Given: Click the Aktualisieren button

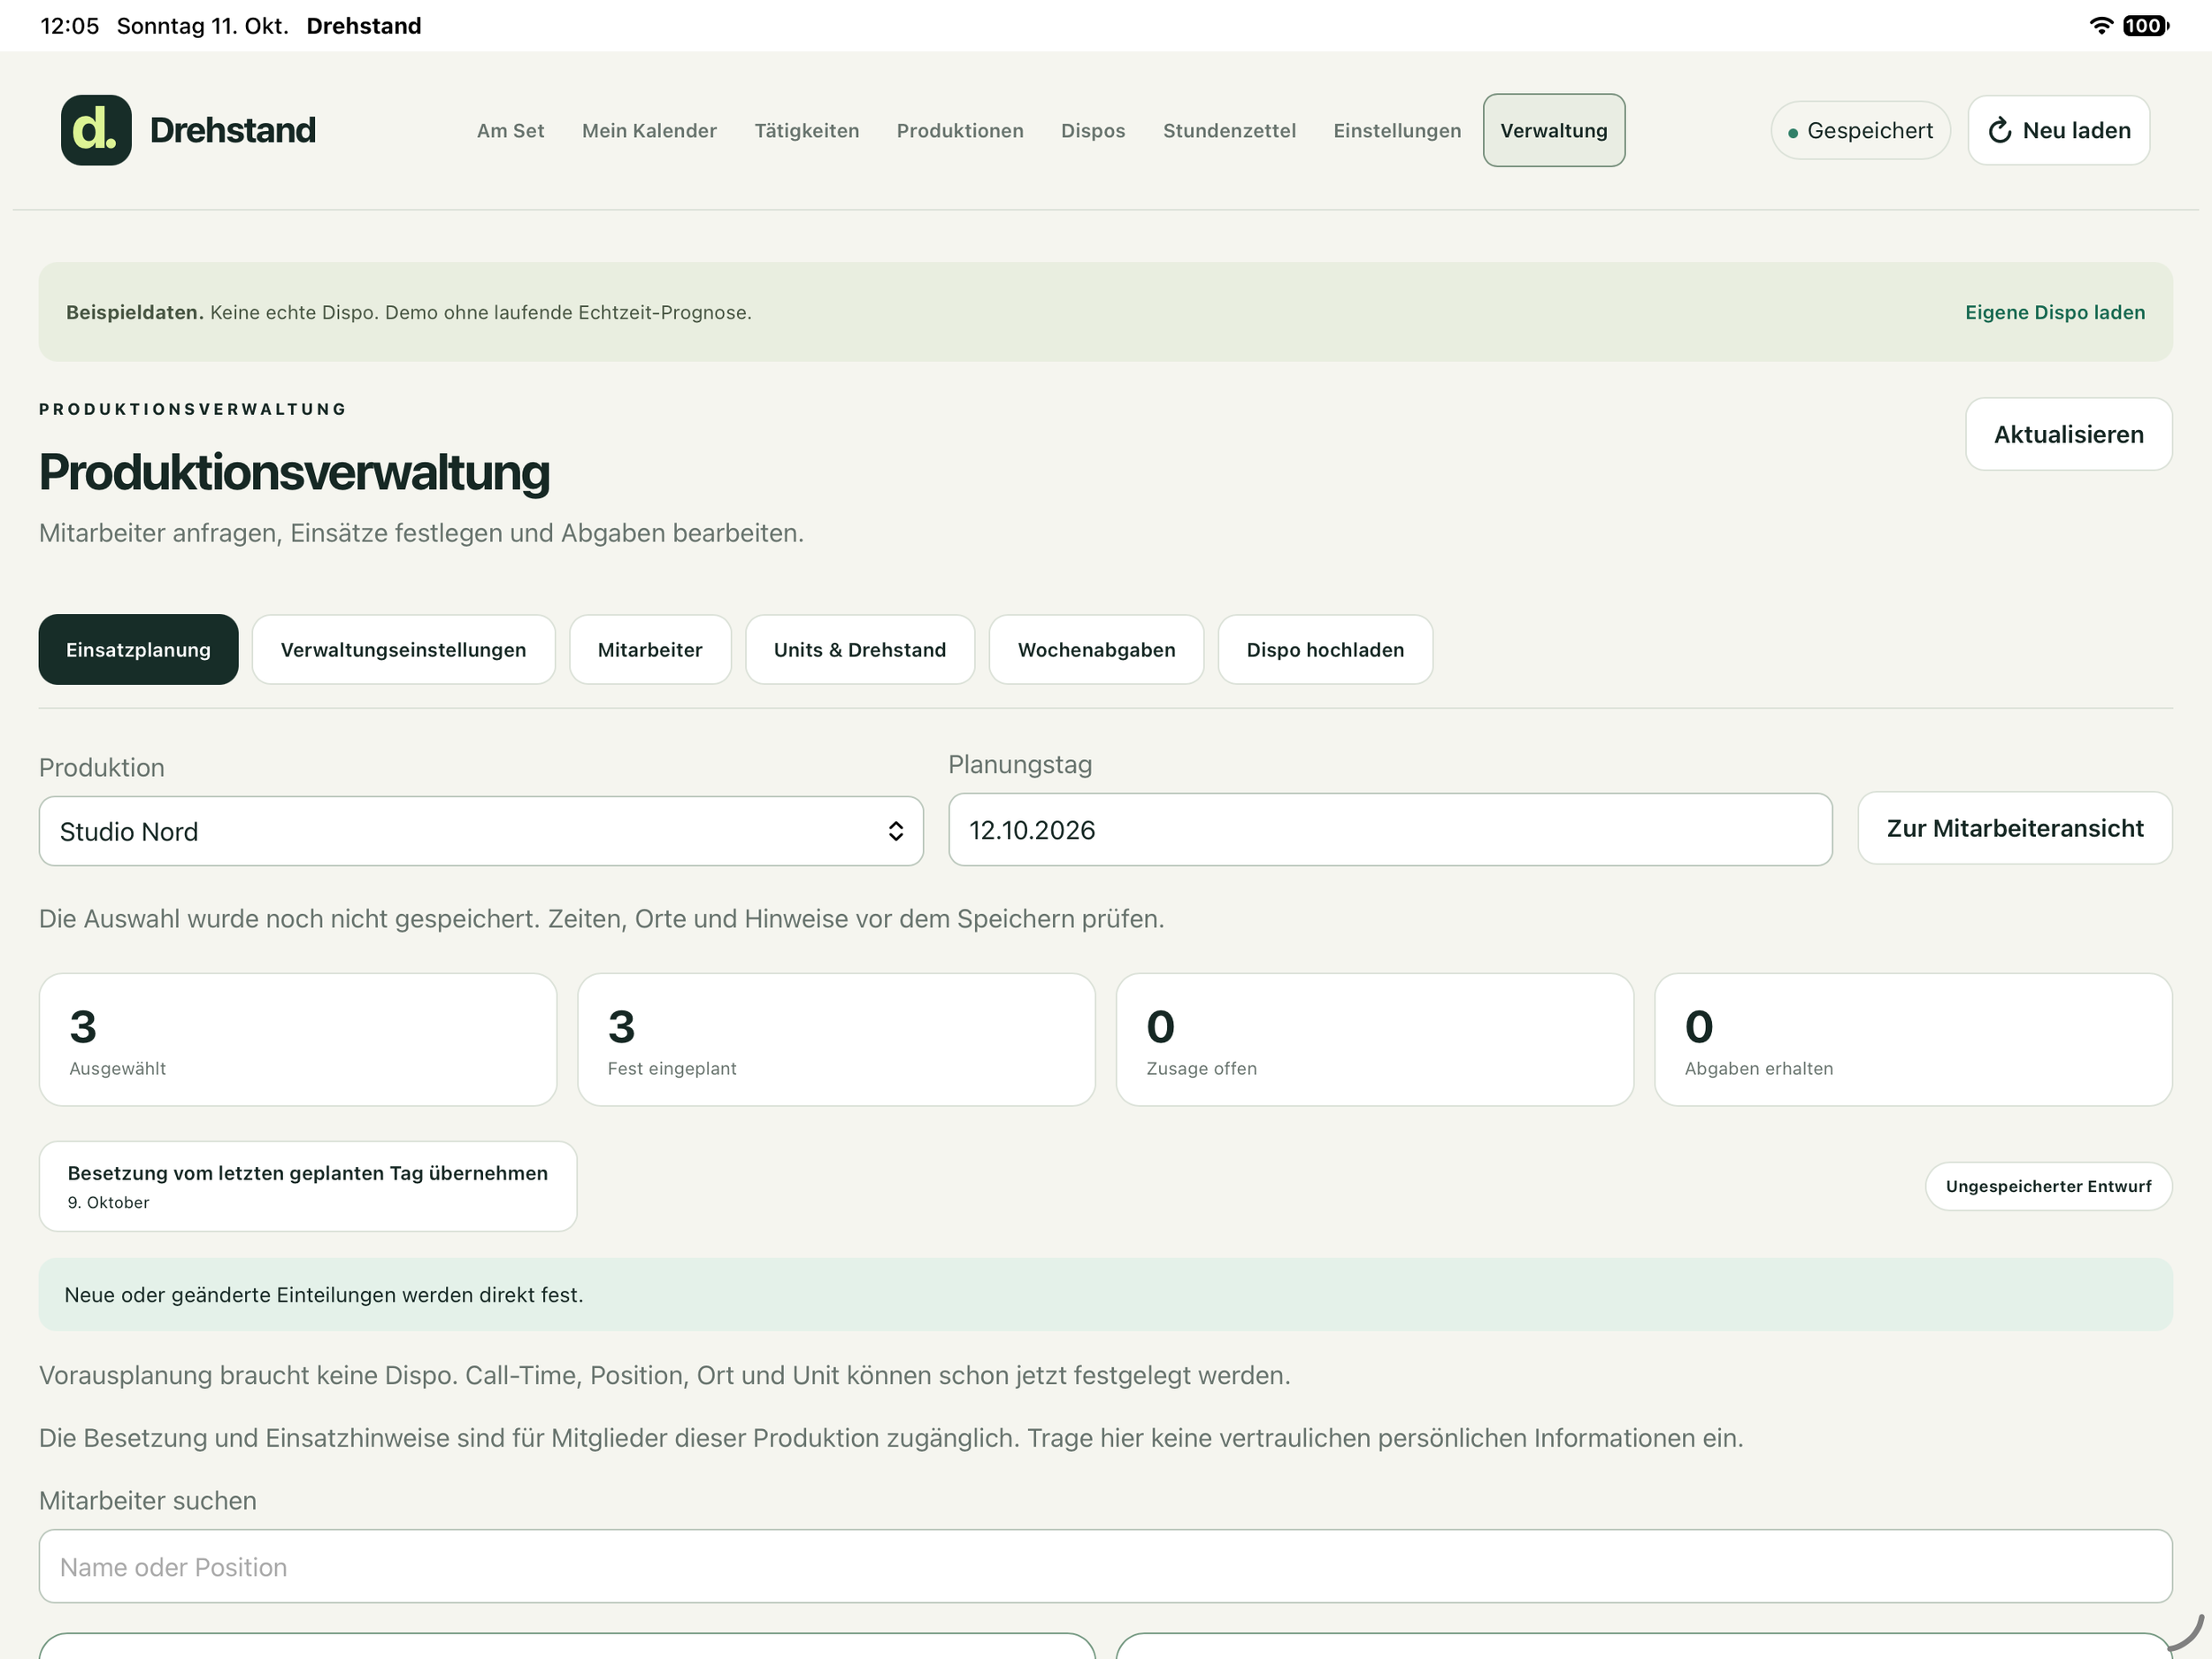Looking at the screenshot, I should 2069,434.
